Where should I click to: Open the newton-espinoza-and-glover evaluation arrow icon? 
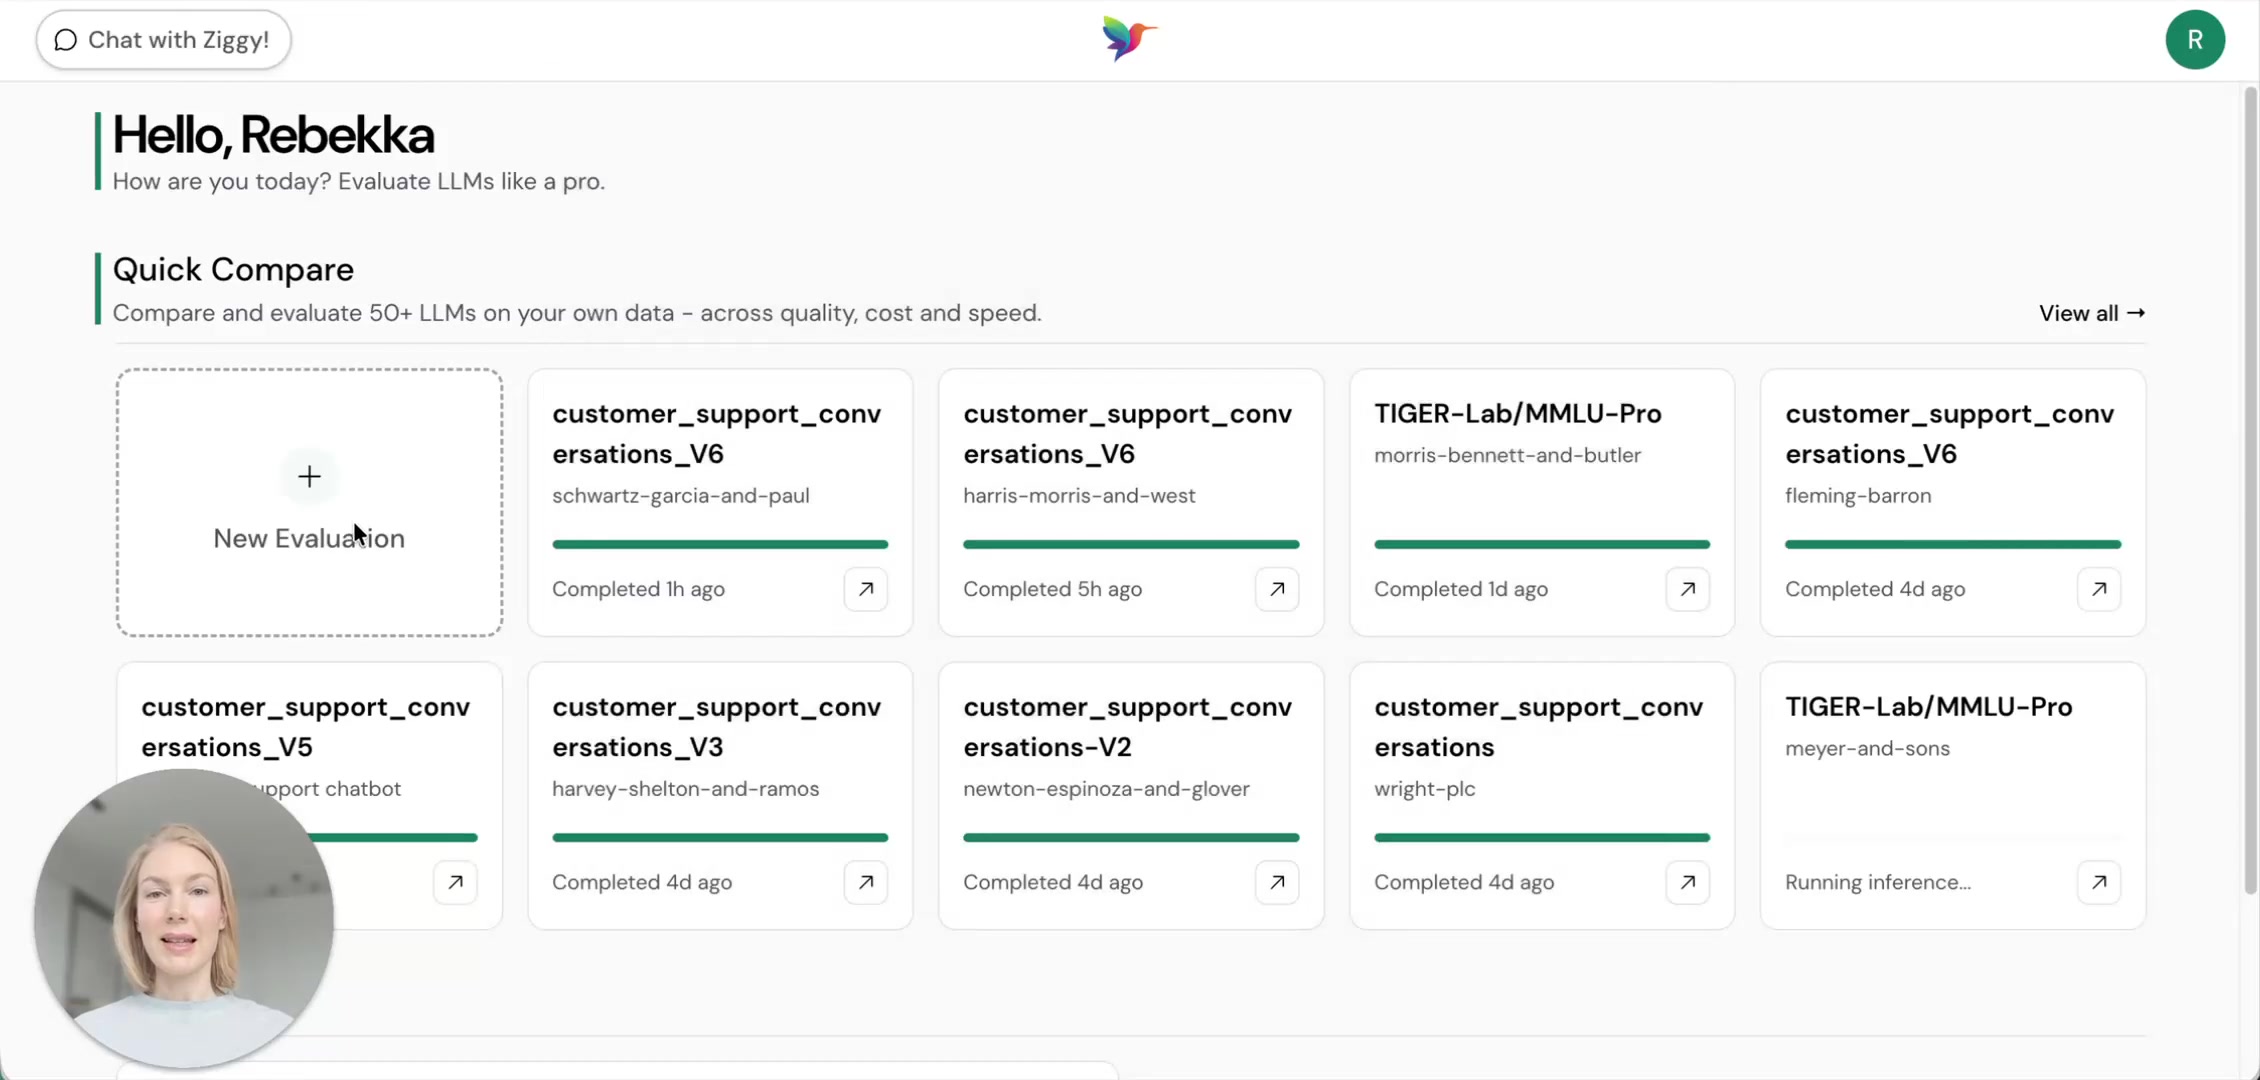1277,882
